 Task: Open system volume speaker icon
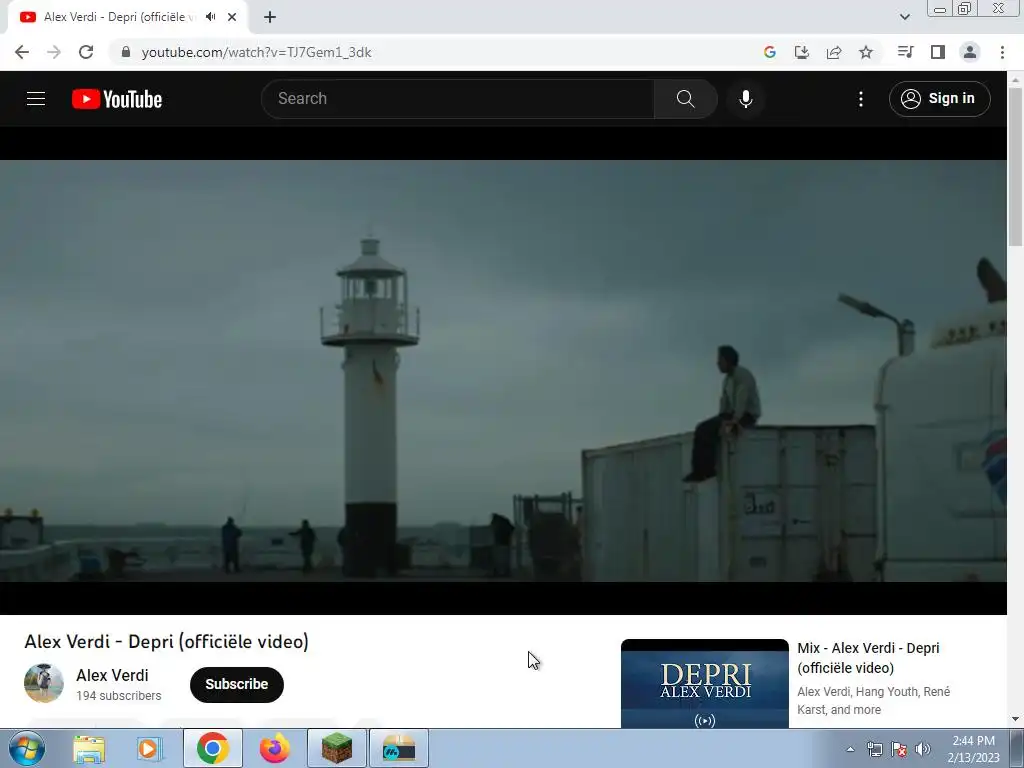click(923, 749)
